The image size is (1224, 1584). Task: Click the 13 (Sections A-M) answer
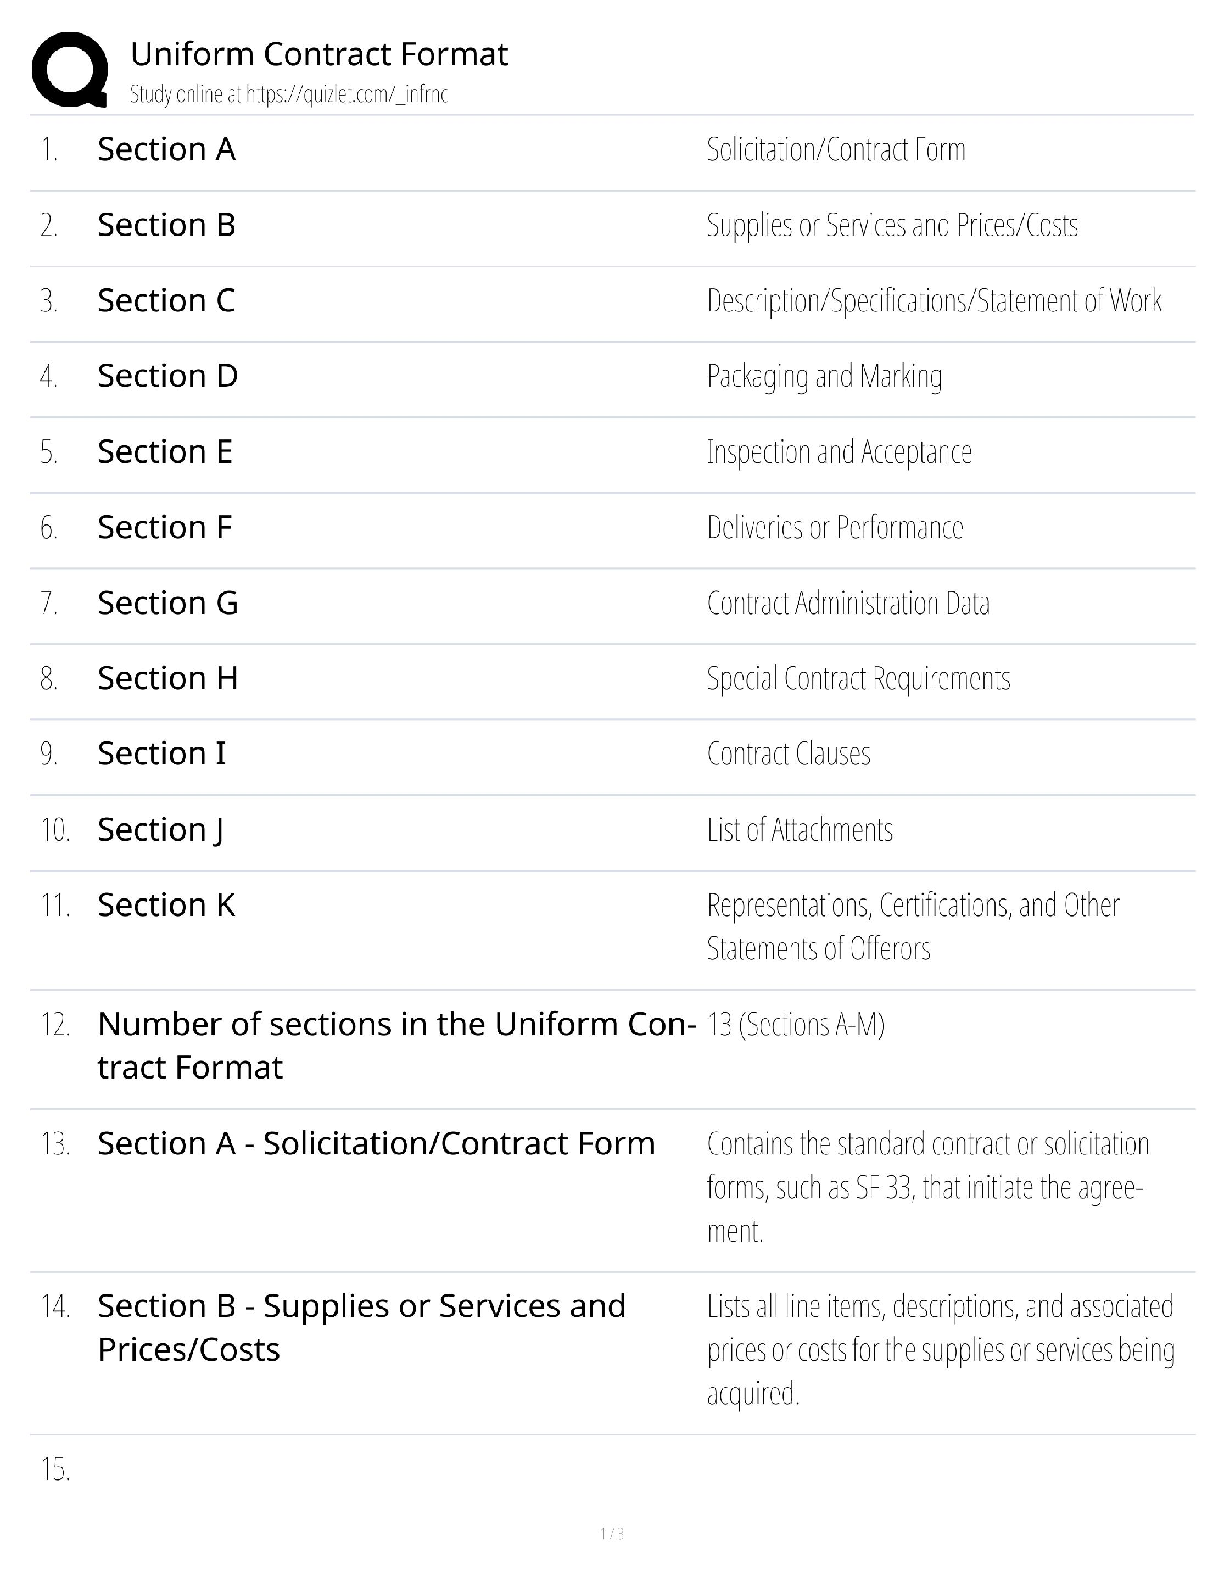click(x=795, y=1025)
